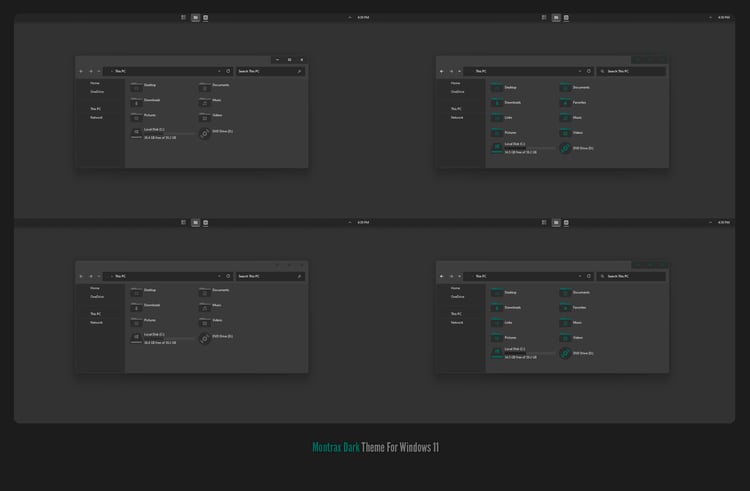This screenshot has height=491, width=750.
Task: Open Desktop folder in top-left Explorer window
Action: 136,87
